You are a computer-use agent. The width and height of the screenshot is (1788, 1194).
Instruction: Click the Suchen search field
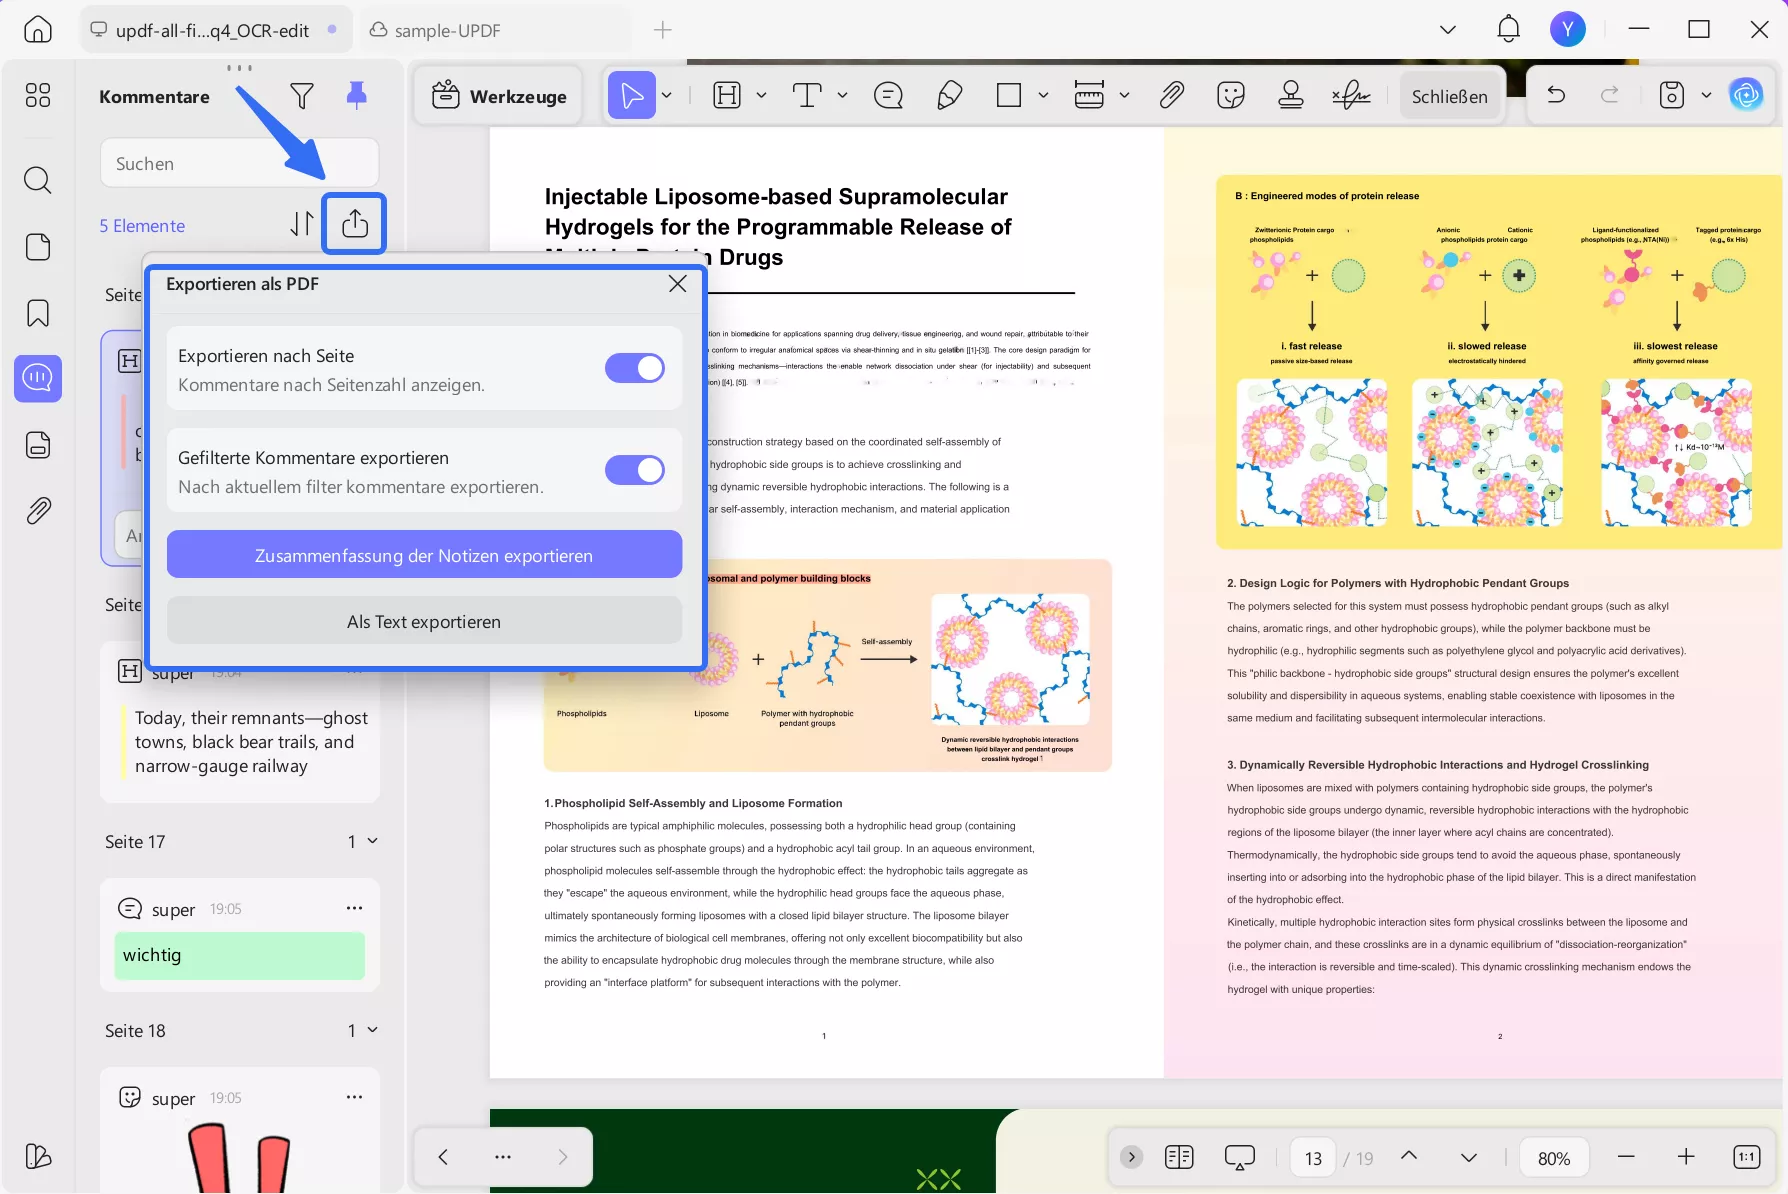[x=240, y=163]
